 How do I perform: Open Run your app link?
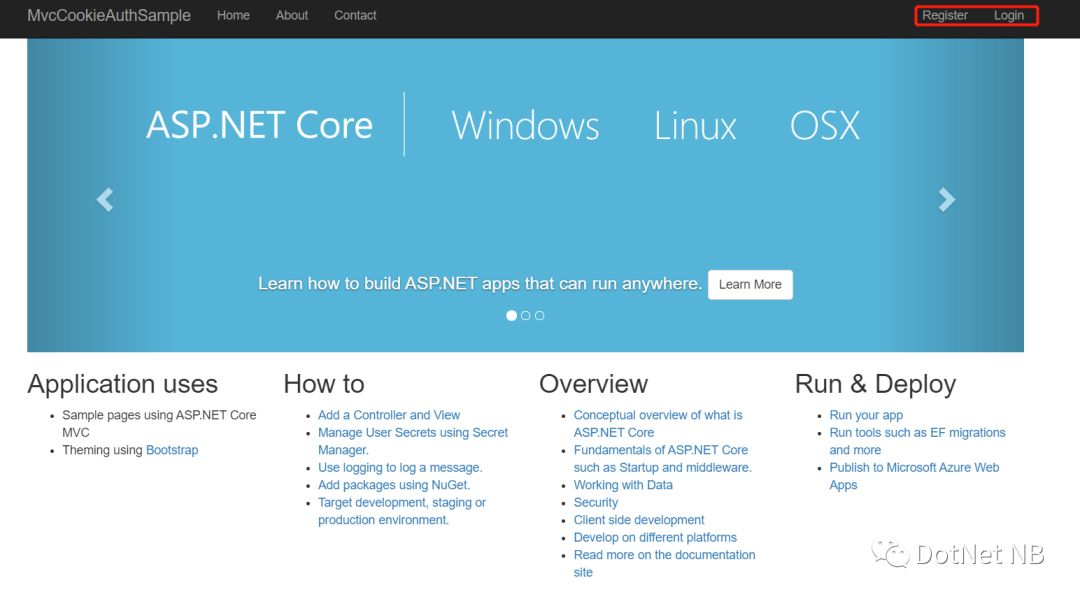[866, 415]
